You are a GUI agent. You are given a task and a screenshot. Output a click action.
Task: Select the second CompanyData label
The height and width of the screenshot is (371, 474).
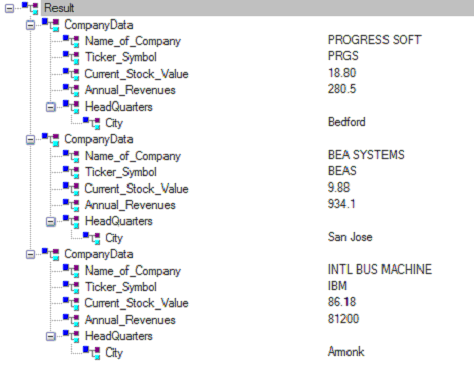pyautogui.click(x=99, y=140)
